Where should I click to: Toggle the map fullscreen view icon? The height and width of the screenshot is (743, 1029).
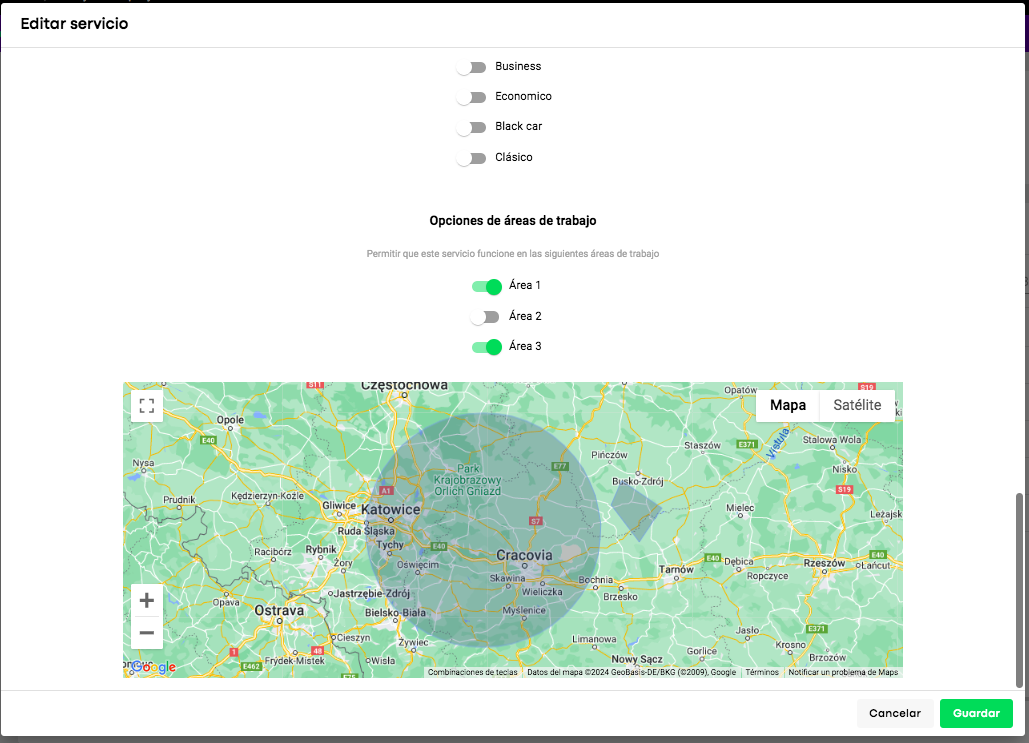click(x=146, y=406)
